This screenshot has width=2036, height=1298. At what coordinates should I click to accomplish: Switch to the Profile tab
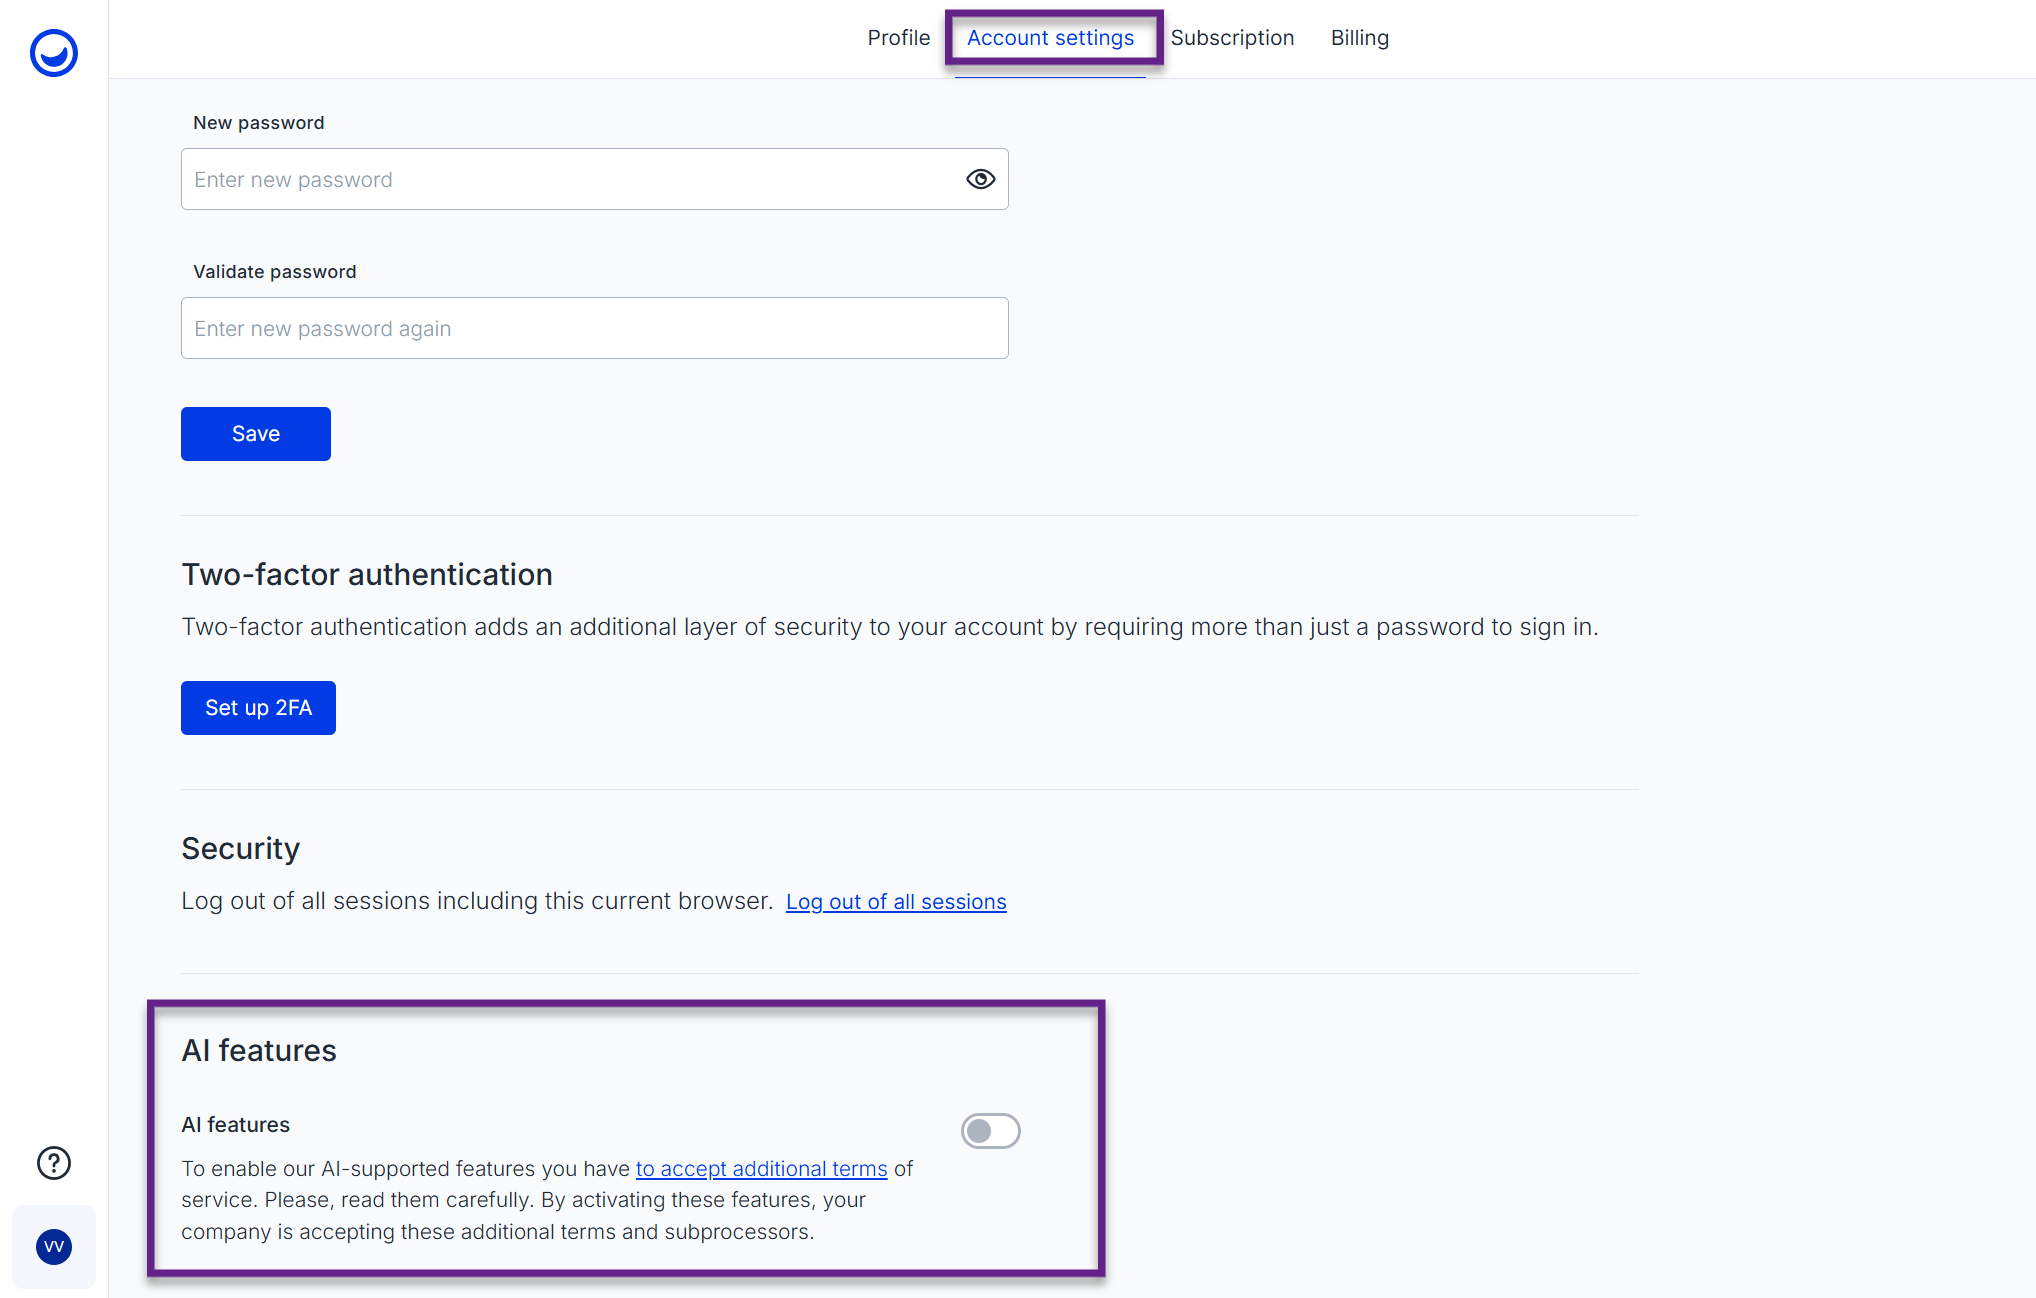click(898, 38)
